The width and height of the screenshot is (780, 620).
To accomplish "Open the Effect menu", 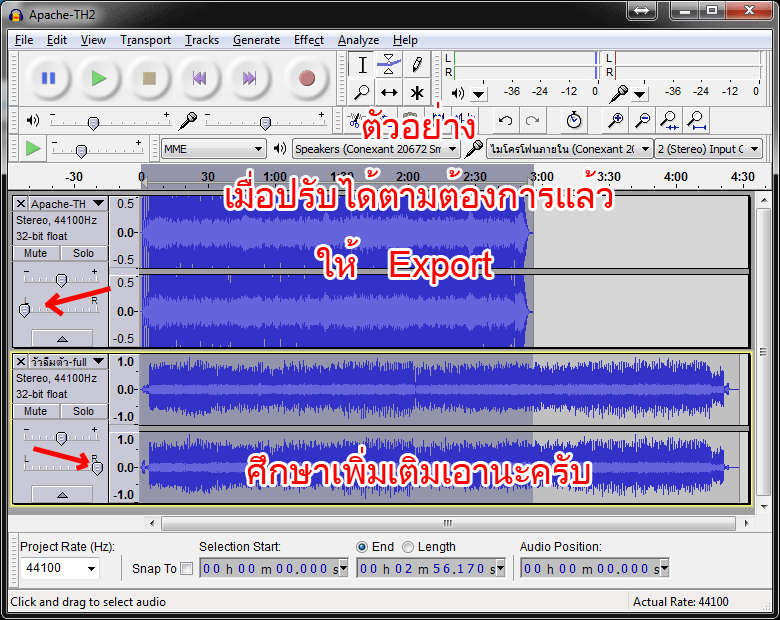I will [x=308, y=40].
